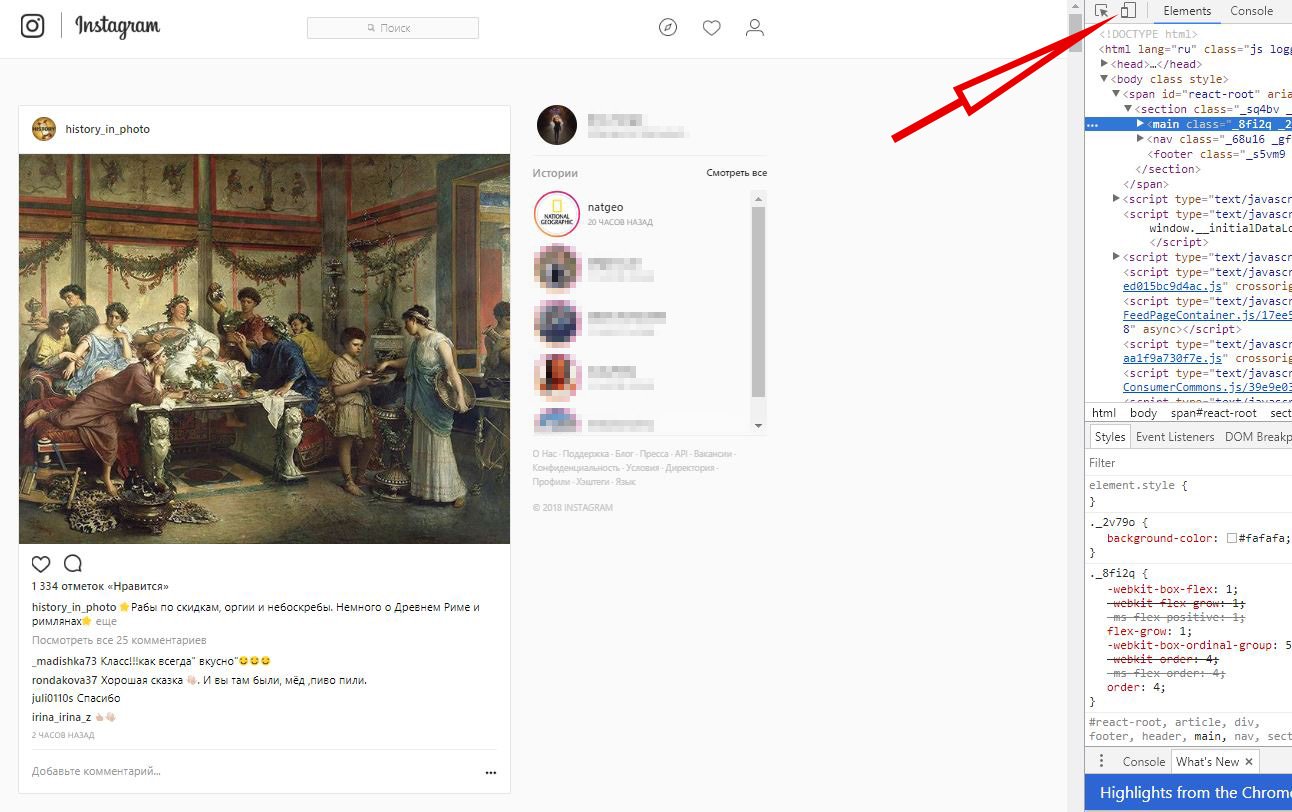Select the span#react-root breadcrumb item

point(1214,413)
